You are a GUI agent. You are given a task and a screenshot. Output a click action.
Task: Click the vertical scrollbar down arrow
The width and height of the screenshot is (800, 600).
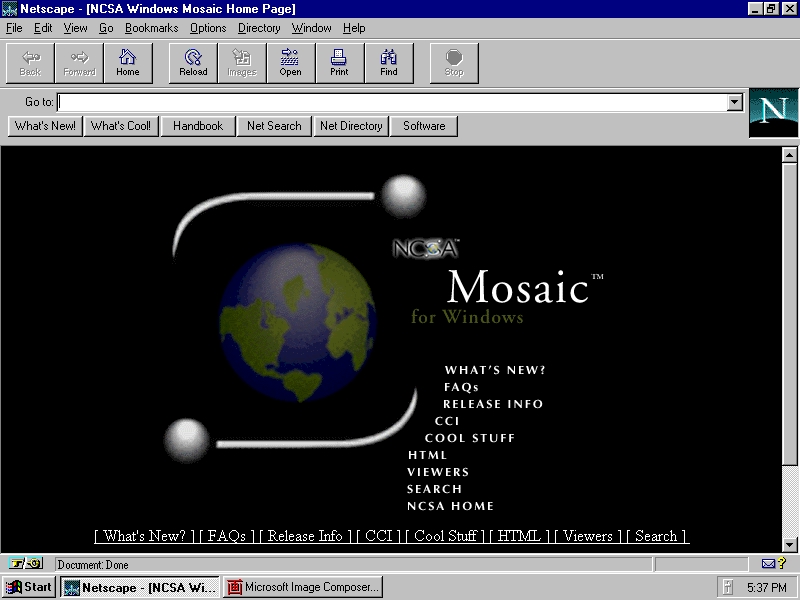[789, 544]
